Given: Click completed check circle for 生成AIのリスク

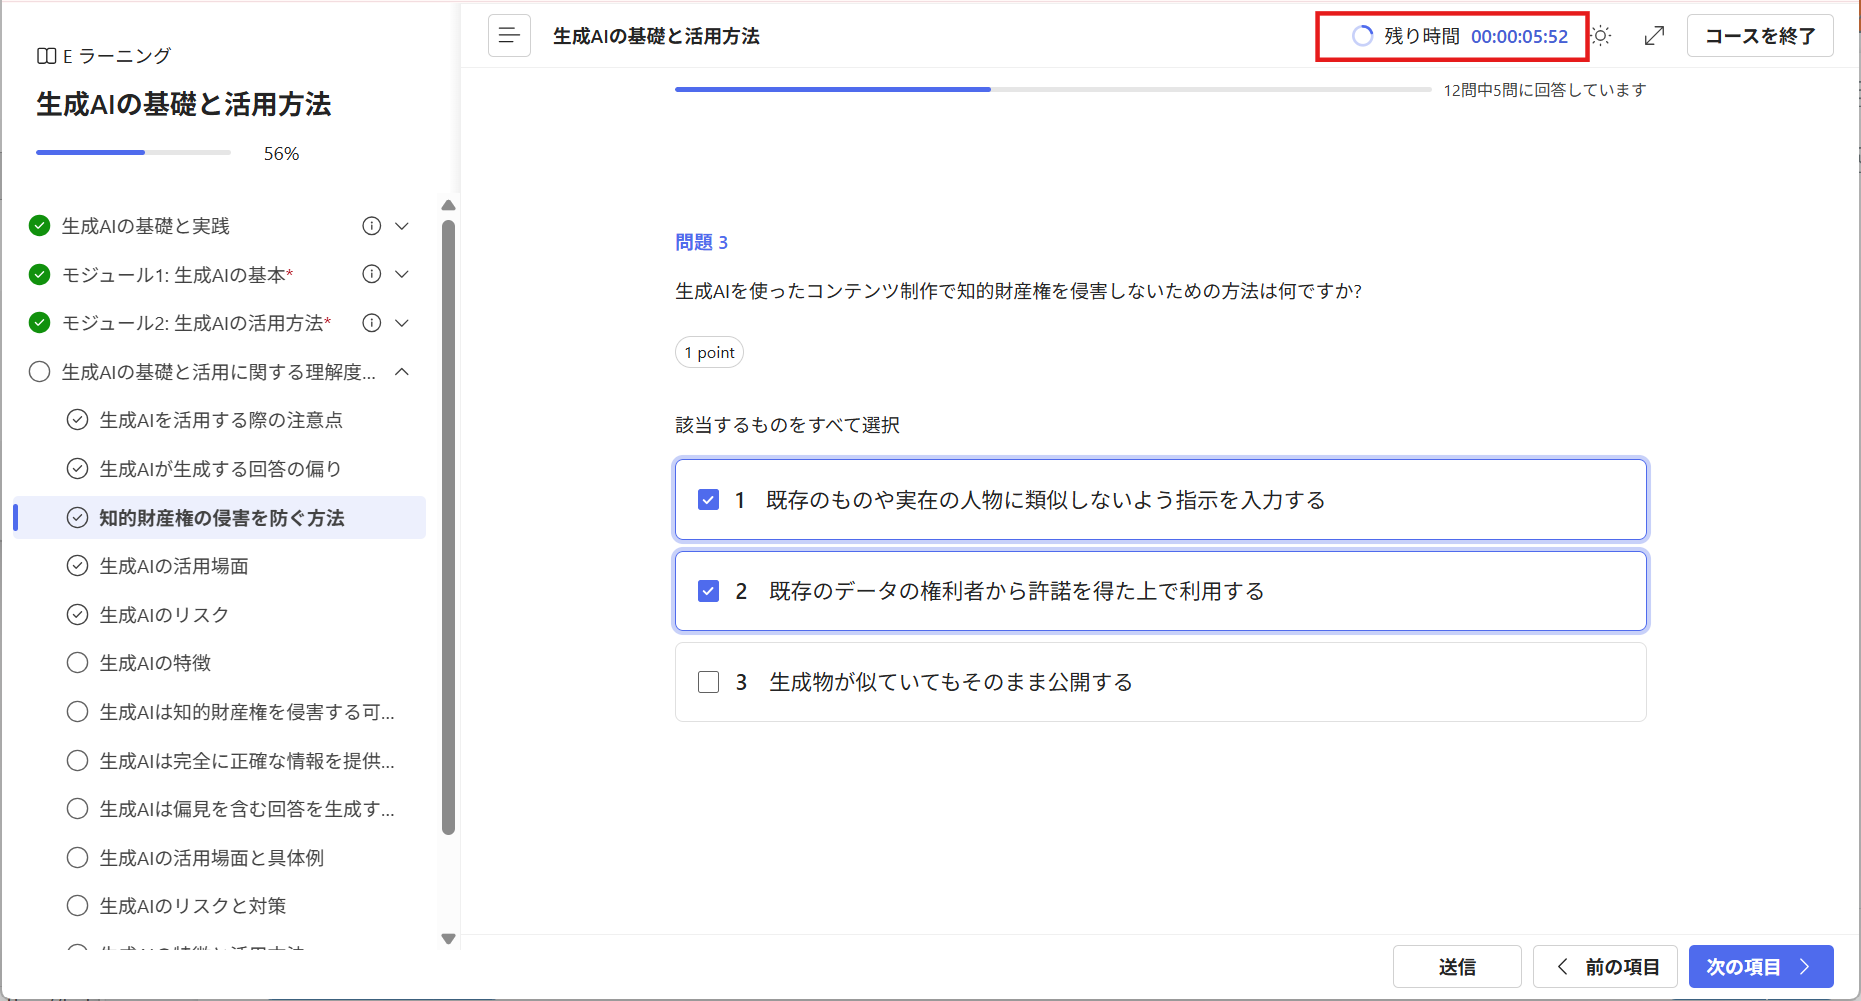Looking at the screenshot, I should (78, 615).
